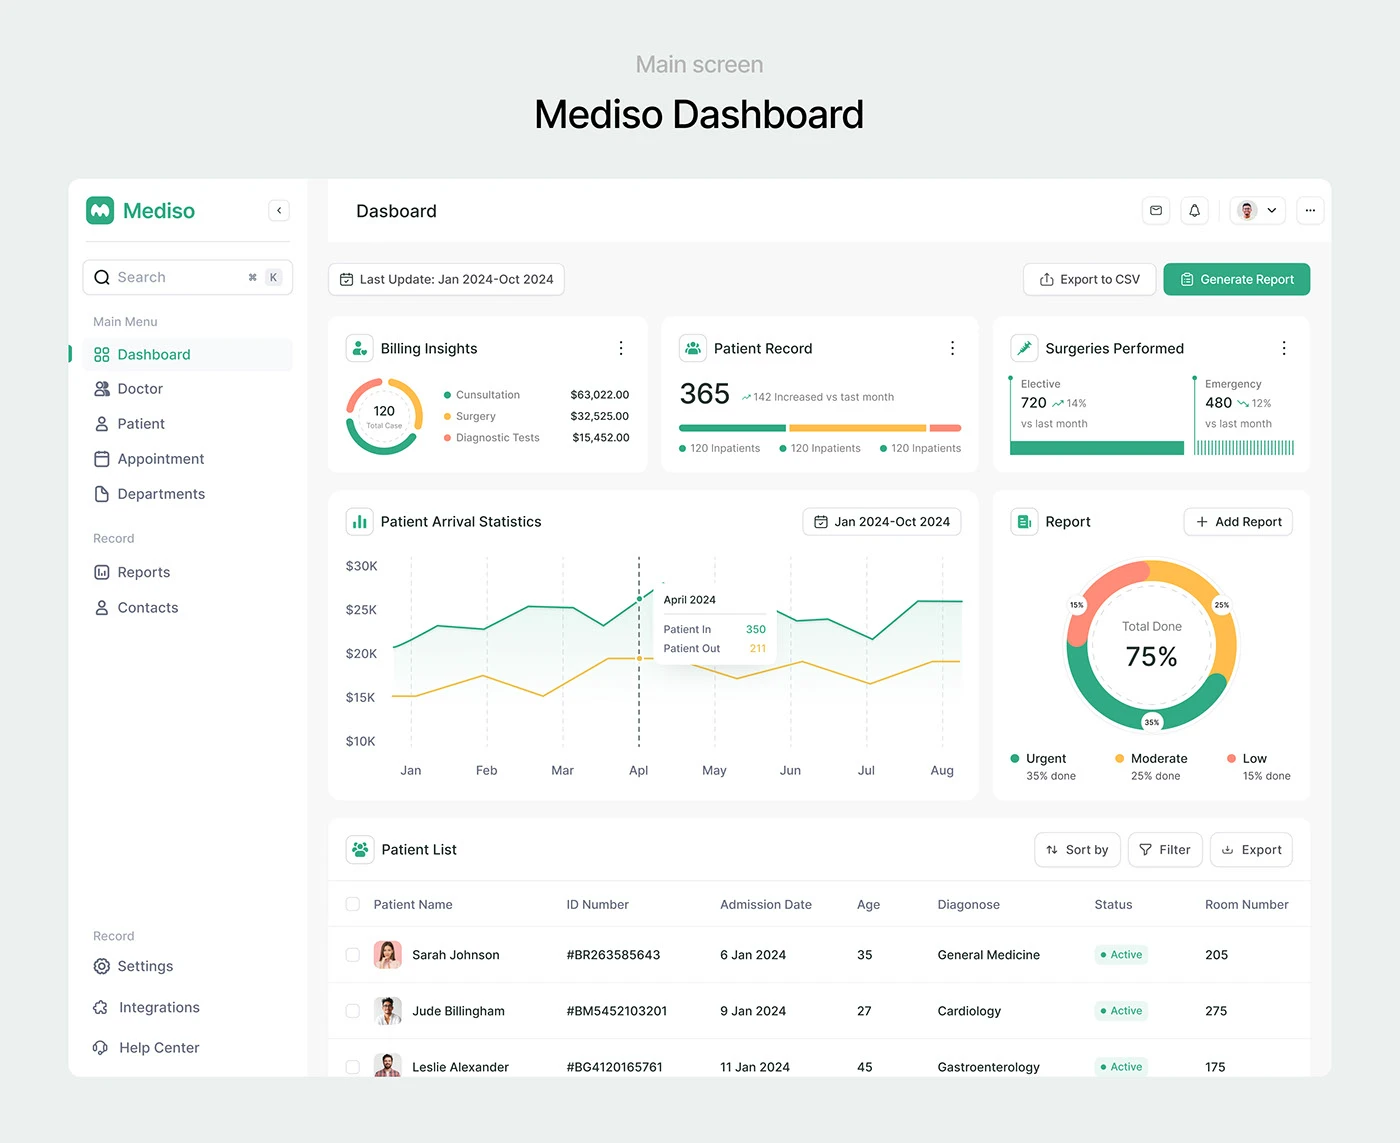The image size is (1400, 1143).
Task: Click the Report card icon
Action: click(1024, 522)
